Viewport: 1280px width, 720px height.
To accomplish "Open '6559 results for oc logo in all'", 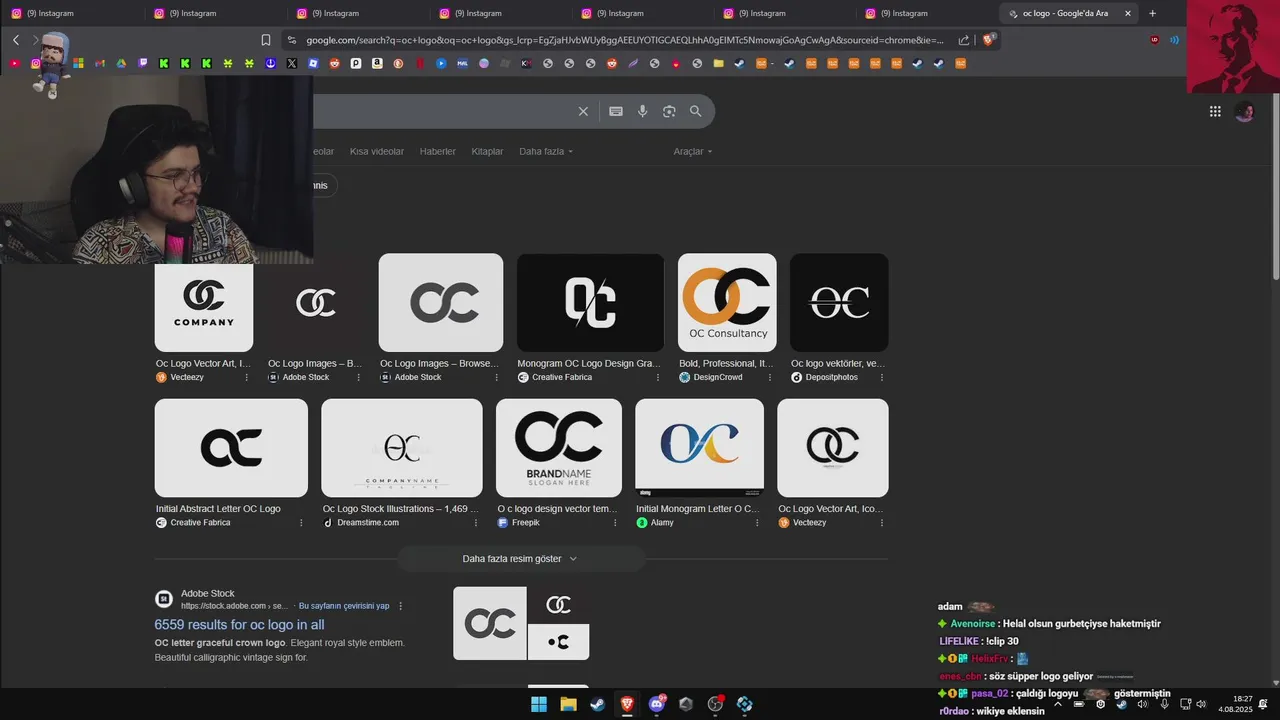I will click(239, 624).
